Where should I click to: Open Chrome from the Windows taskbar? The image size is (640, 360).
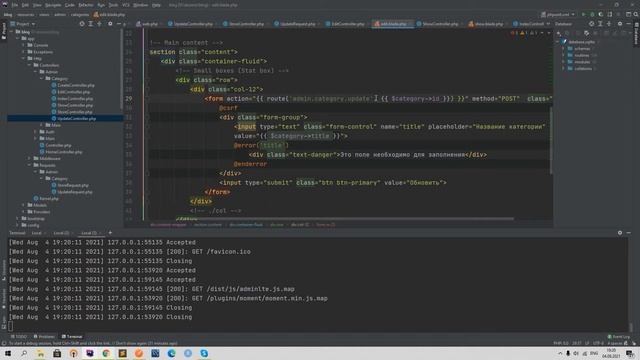pos(106,353)
